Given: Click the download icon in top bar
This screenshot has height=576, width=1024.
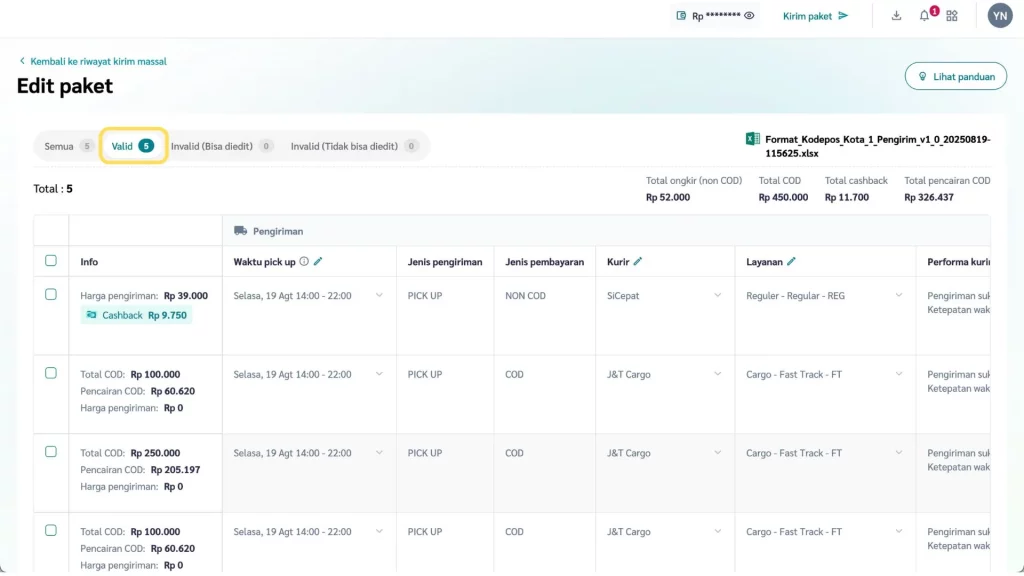Looking at the screenshot, I should tap(896, 16).
